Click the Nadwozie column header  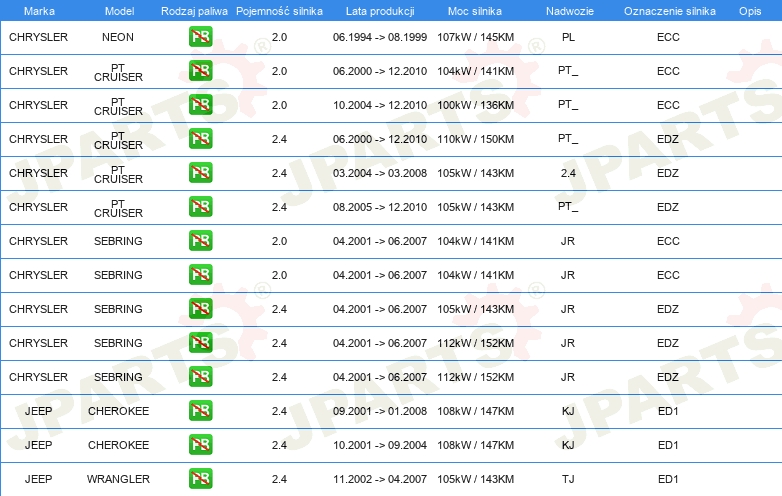coord(570,11)
